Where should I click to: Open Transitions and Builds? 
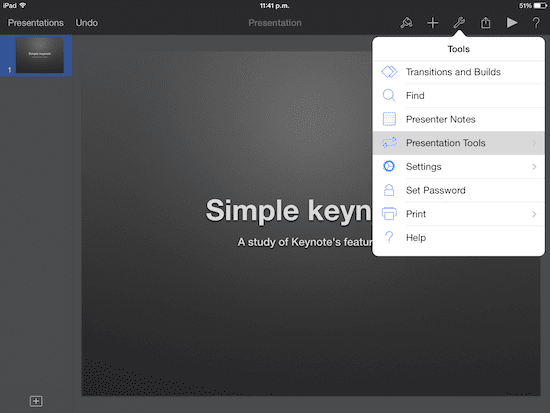(458, 72)
